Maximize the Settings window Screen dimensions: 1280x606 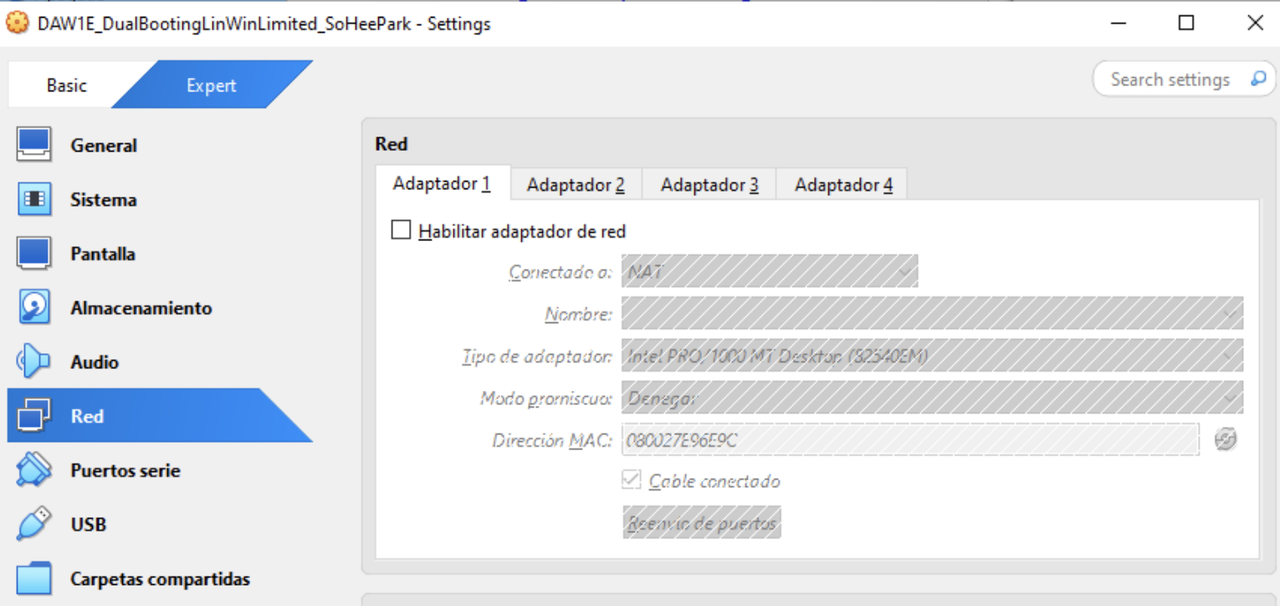pos(1186,23)
